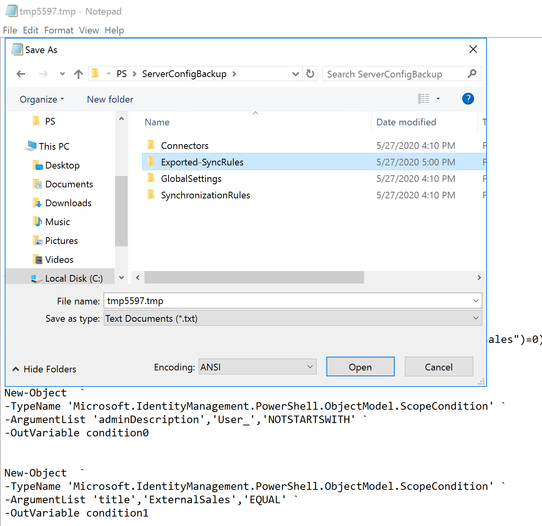This screenshot has width=542, height=526.
Task: Refresh the ServerConfigBackup folder view
Action: pyautogui.click(x=310, y=74)
